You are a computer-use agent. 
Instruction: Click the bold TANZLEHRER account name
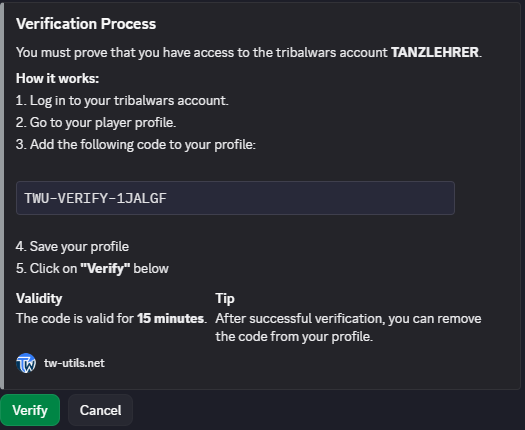click(x=435, y=52)
